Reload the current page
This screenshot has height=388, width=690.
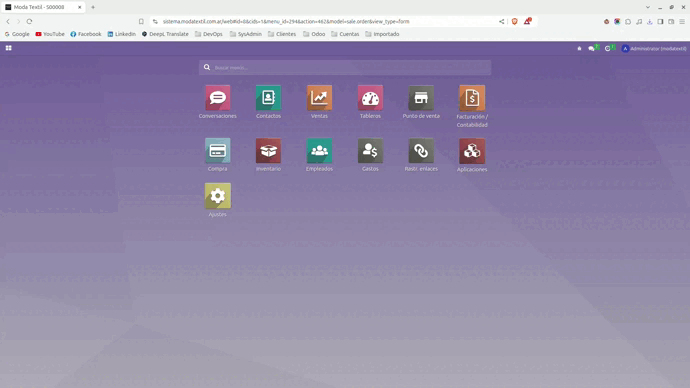coord(29,21)
